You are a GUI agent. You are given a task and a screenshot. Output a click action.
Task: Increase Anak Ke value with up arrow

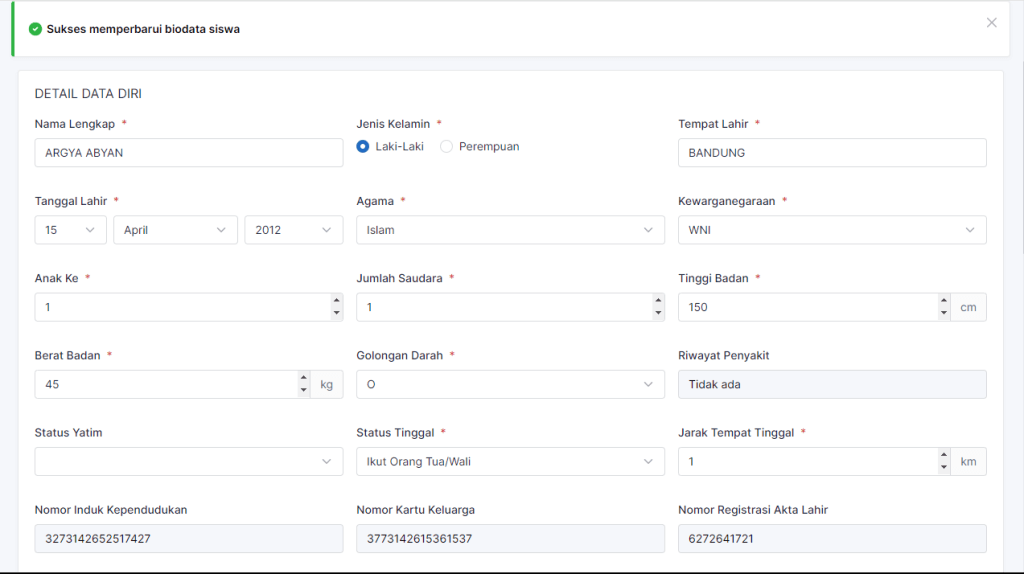click(x=336, y=301)
